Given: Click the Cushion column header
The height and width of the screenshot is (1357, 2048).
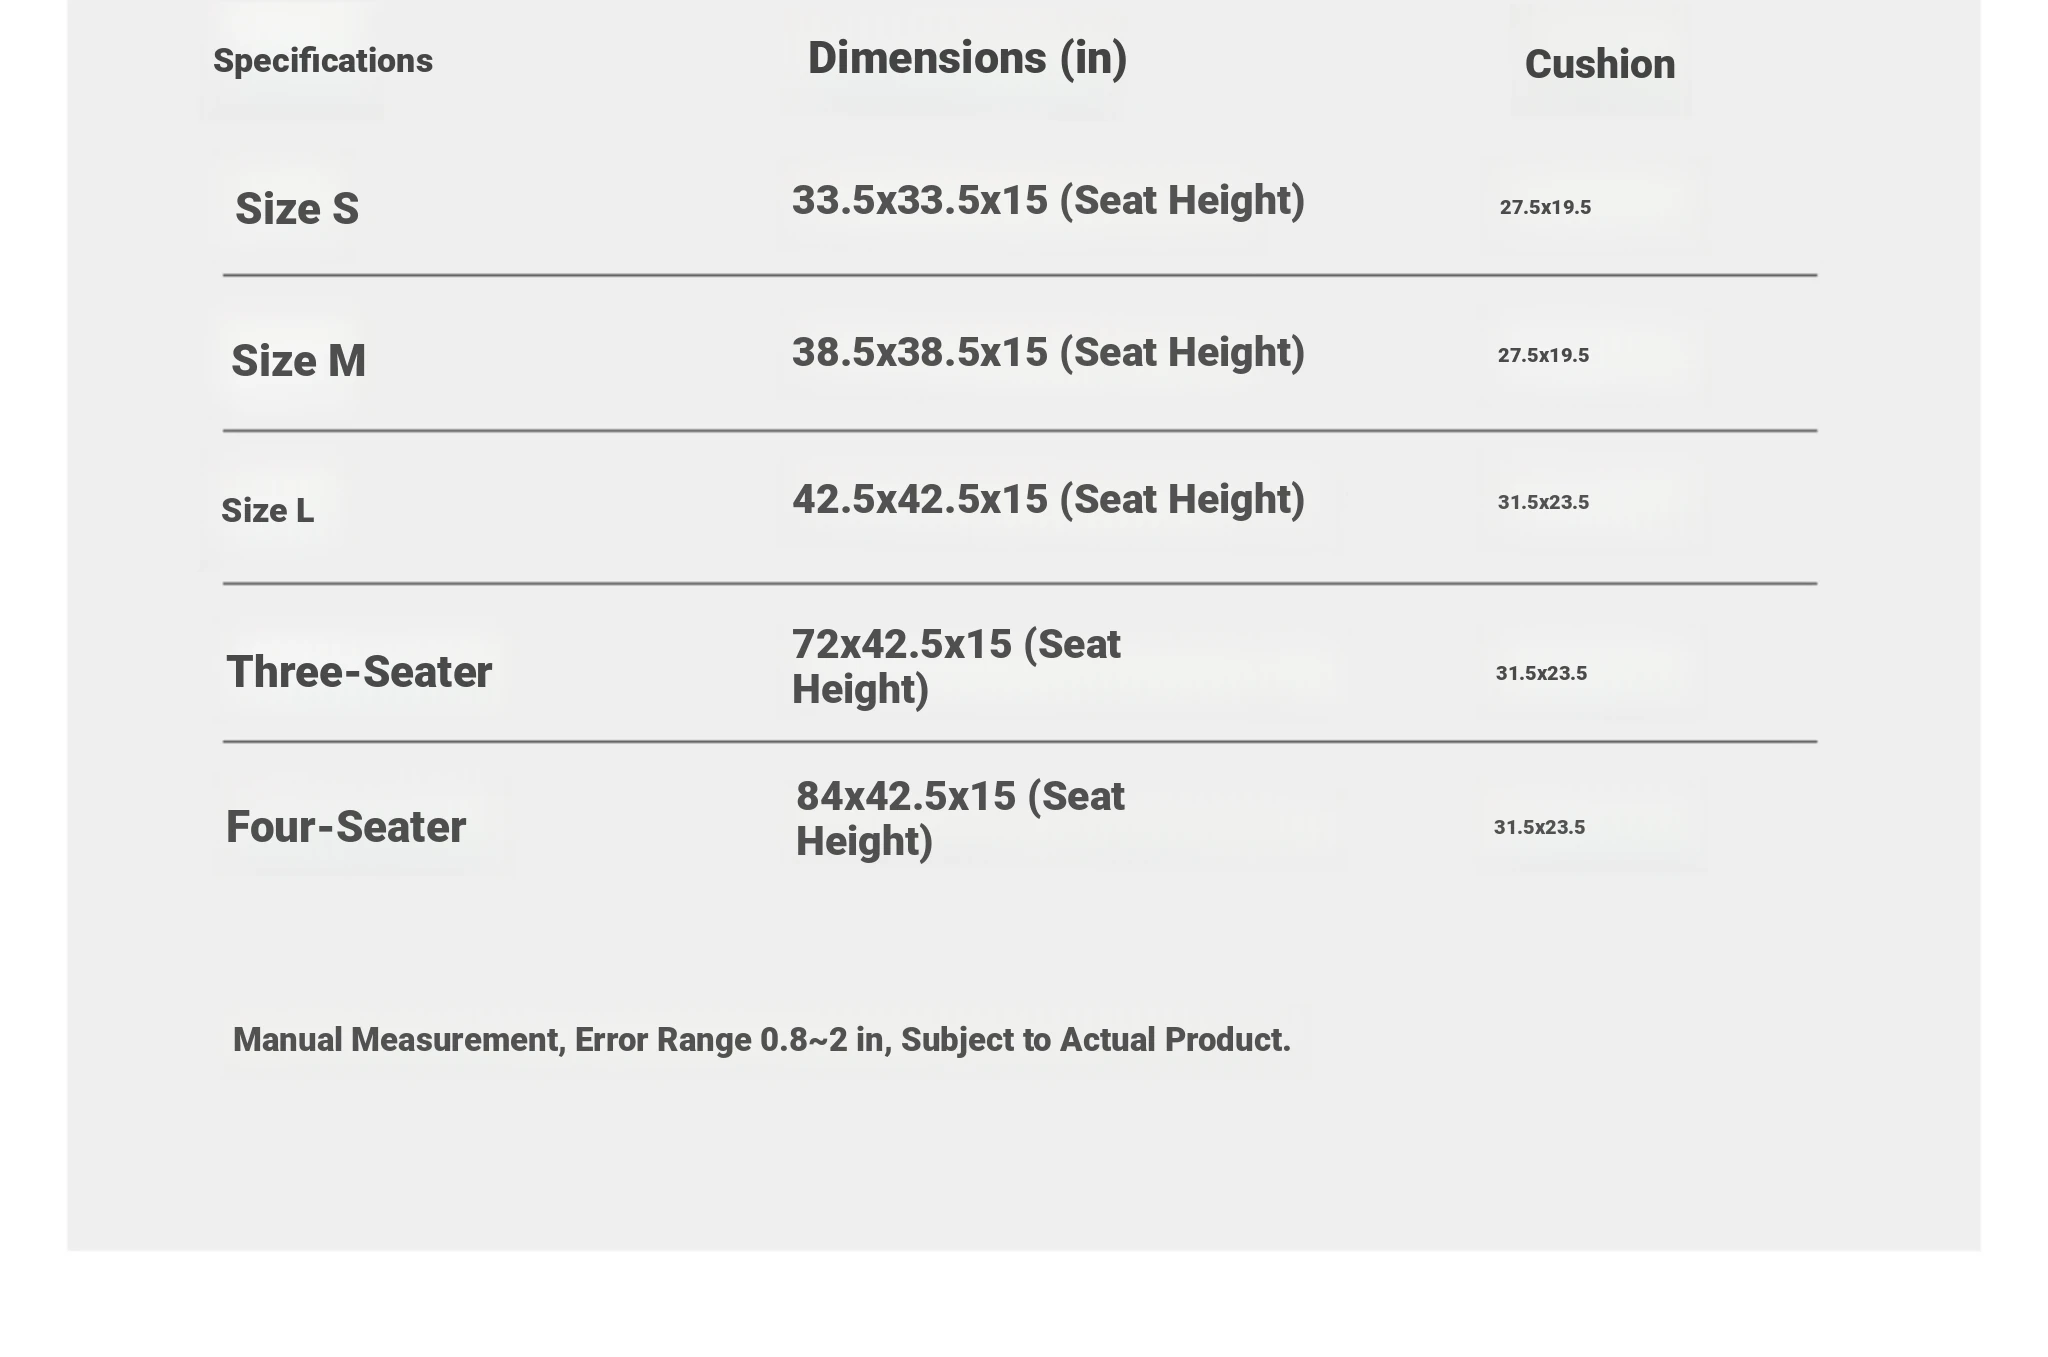Looking at the screenshot, I should pyautogui.click(x=1600, y=65).
